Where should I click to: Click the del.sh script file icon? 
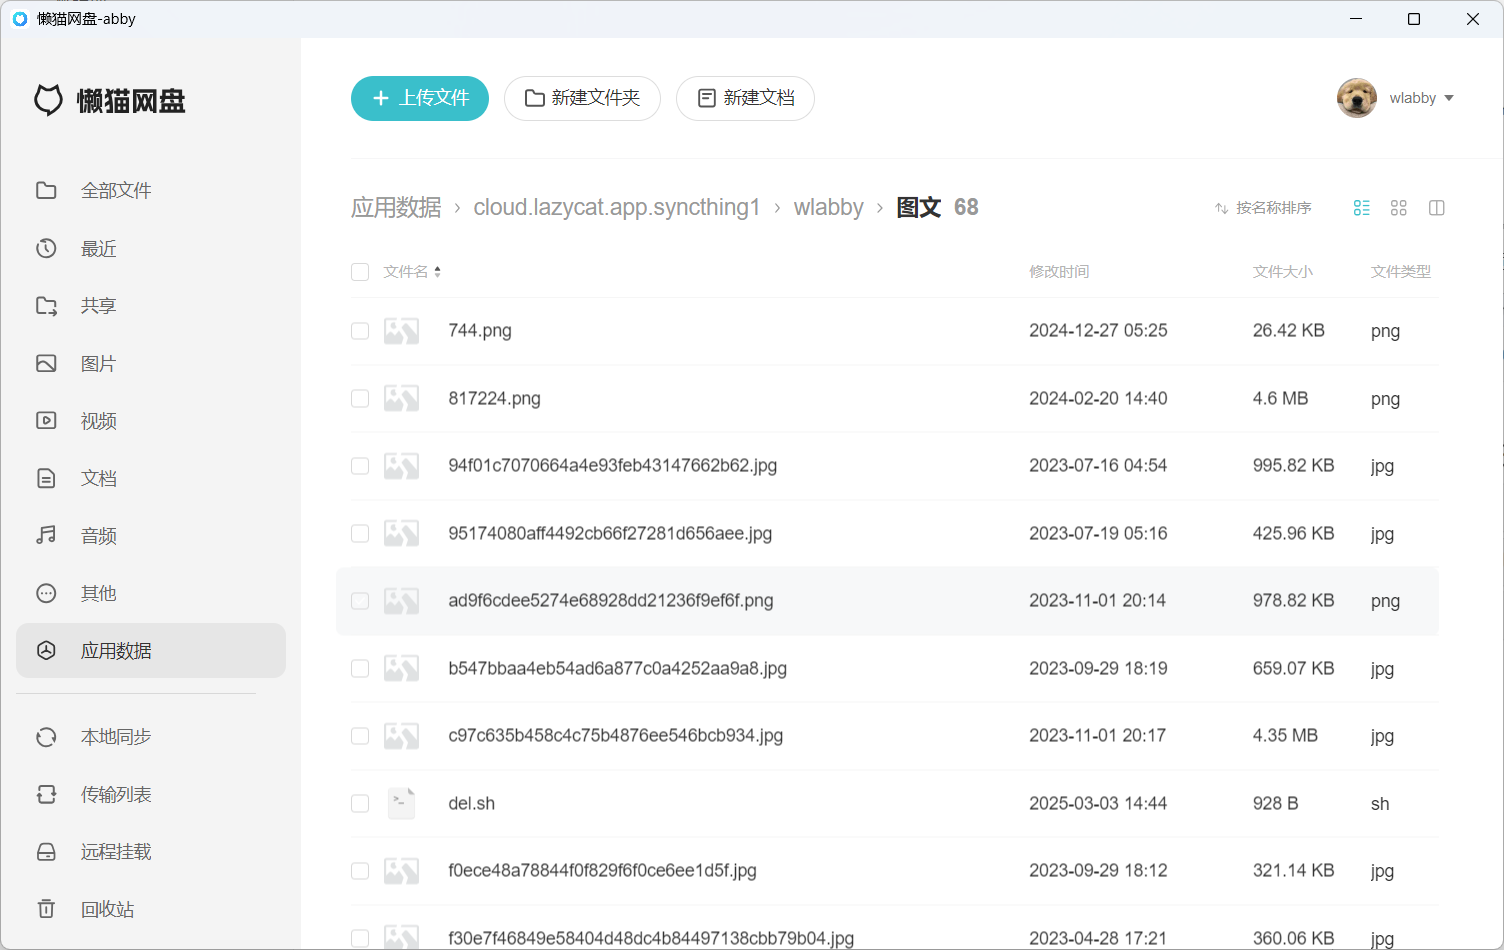(401, 803)
